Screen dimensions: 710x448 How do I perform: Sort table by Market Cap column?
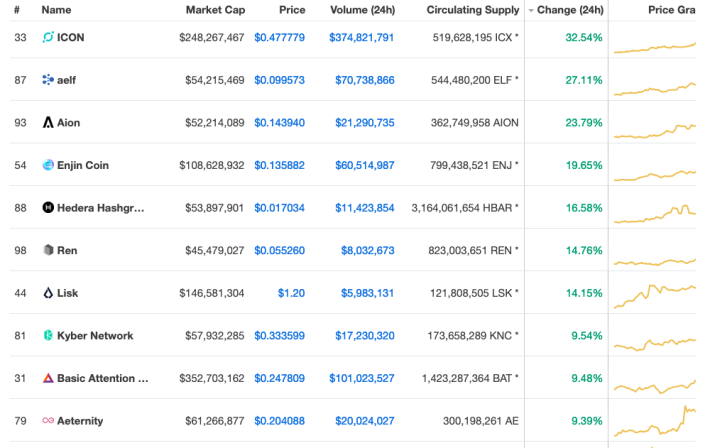point(215,10)
